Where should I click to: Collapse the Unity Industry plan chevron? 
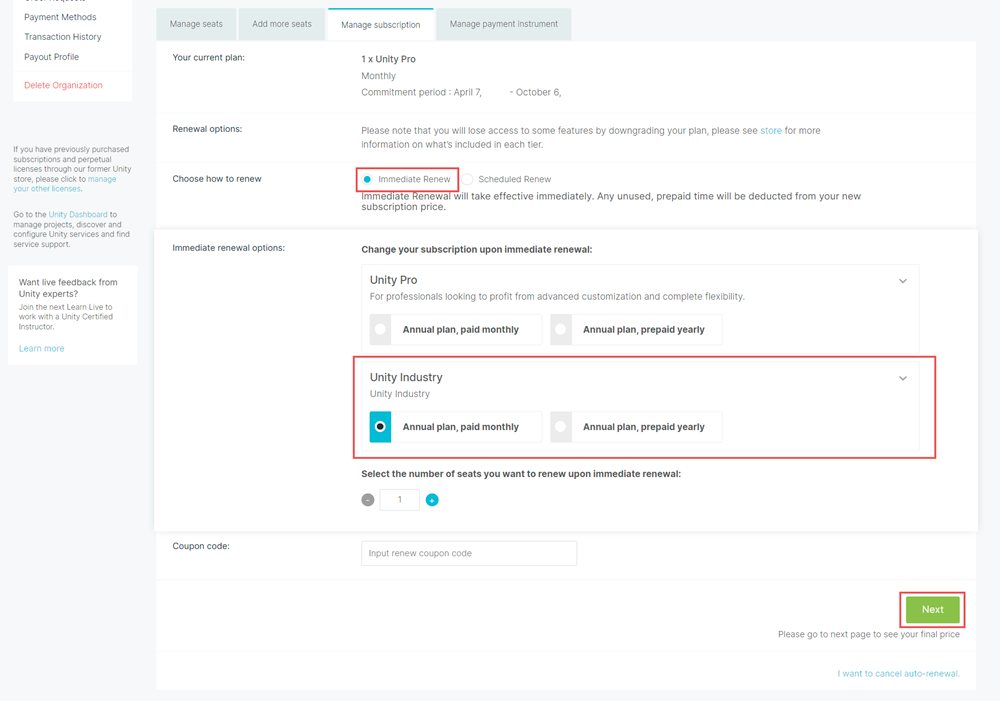[902, 378]
